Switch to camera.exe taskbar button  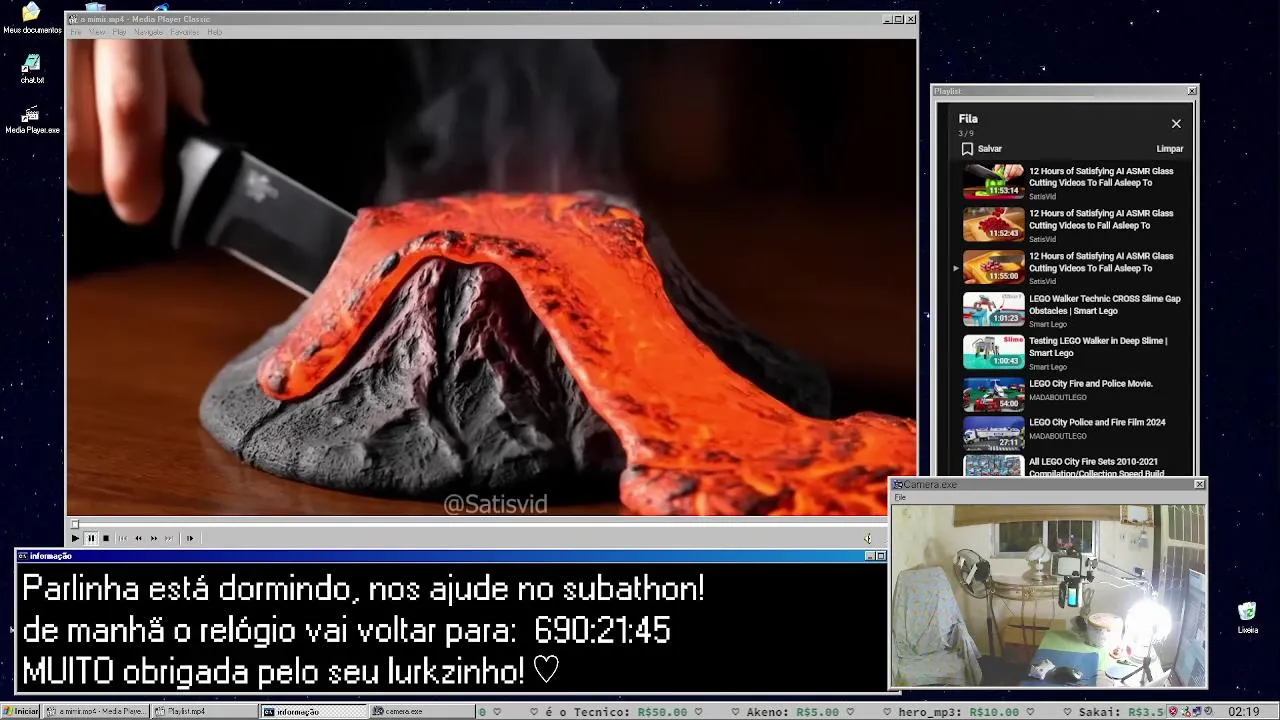[421, 711]
